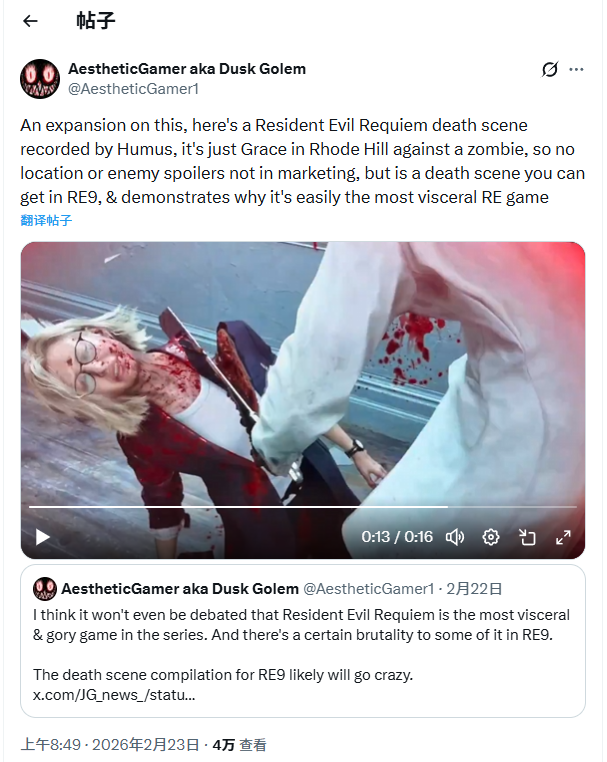Screen dimensions: 607x762
Task: Seek on the video progress bar
Action: click(x=303, y=507)
